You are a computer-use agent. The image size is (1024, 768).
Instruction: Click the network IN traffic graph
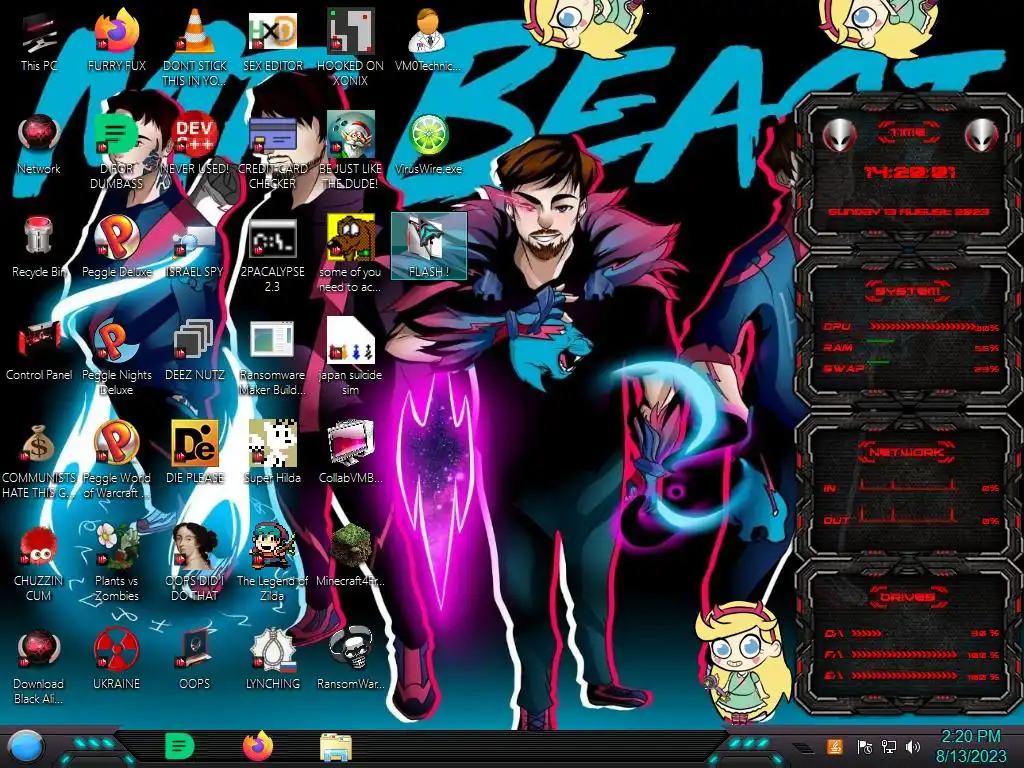(908, 485)
